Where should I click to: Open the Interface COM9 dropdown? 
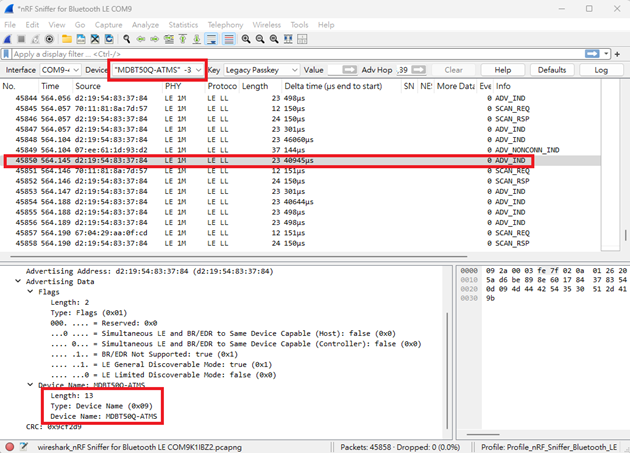pyautogui.click(x=60, y=70)
